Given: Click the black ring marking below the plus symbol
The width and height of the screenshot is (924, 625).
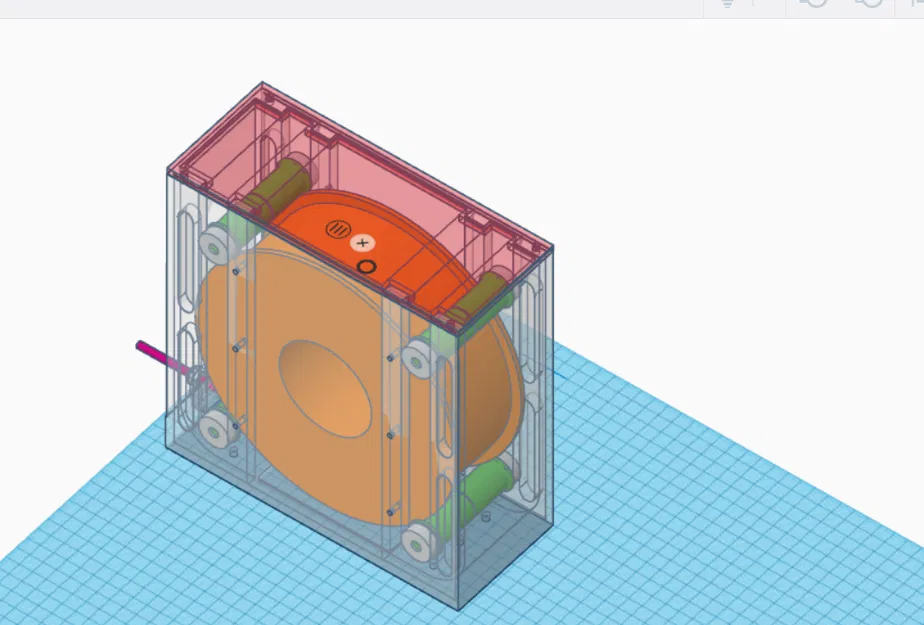Looking at the screenshot, I should (x=369, y=265).
